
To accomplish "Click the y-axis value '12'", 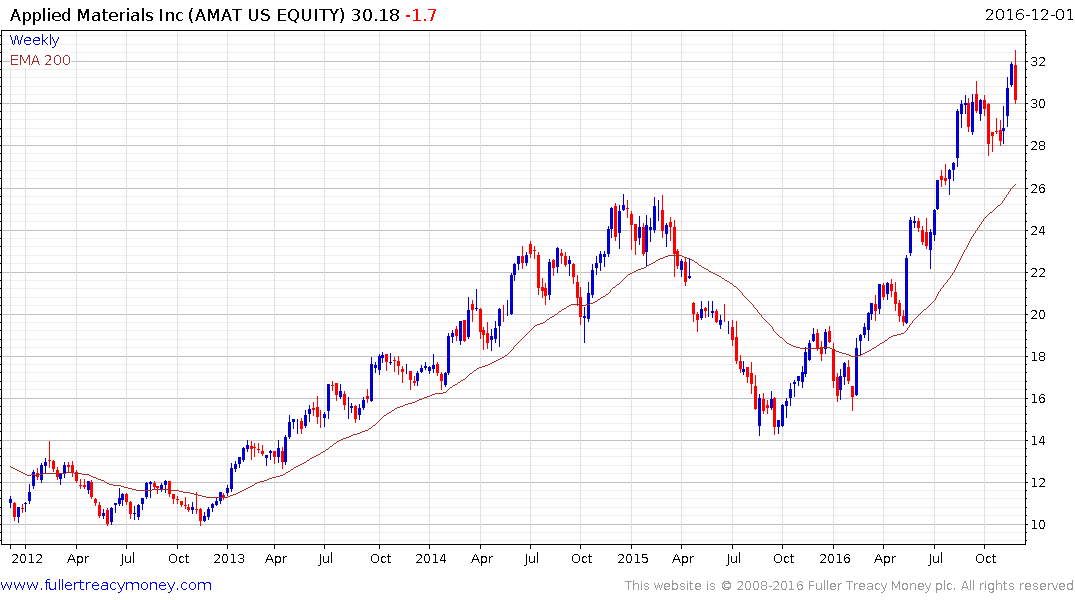I will (x=1038, y=483).
